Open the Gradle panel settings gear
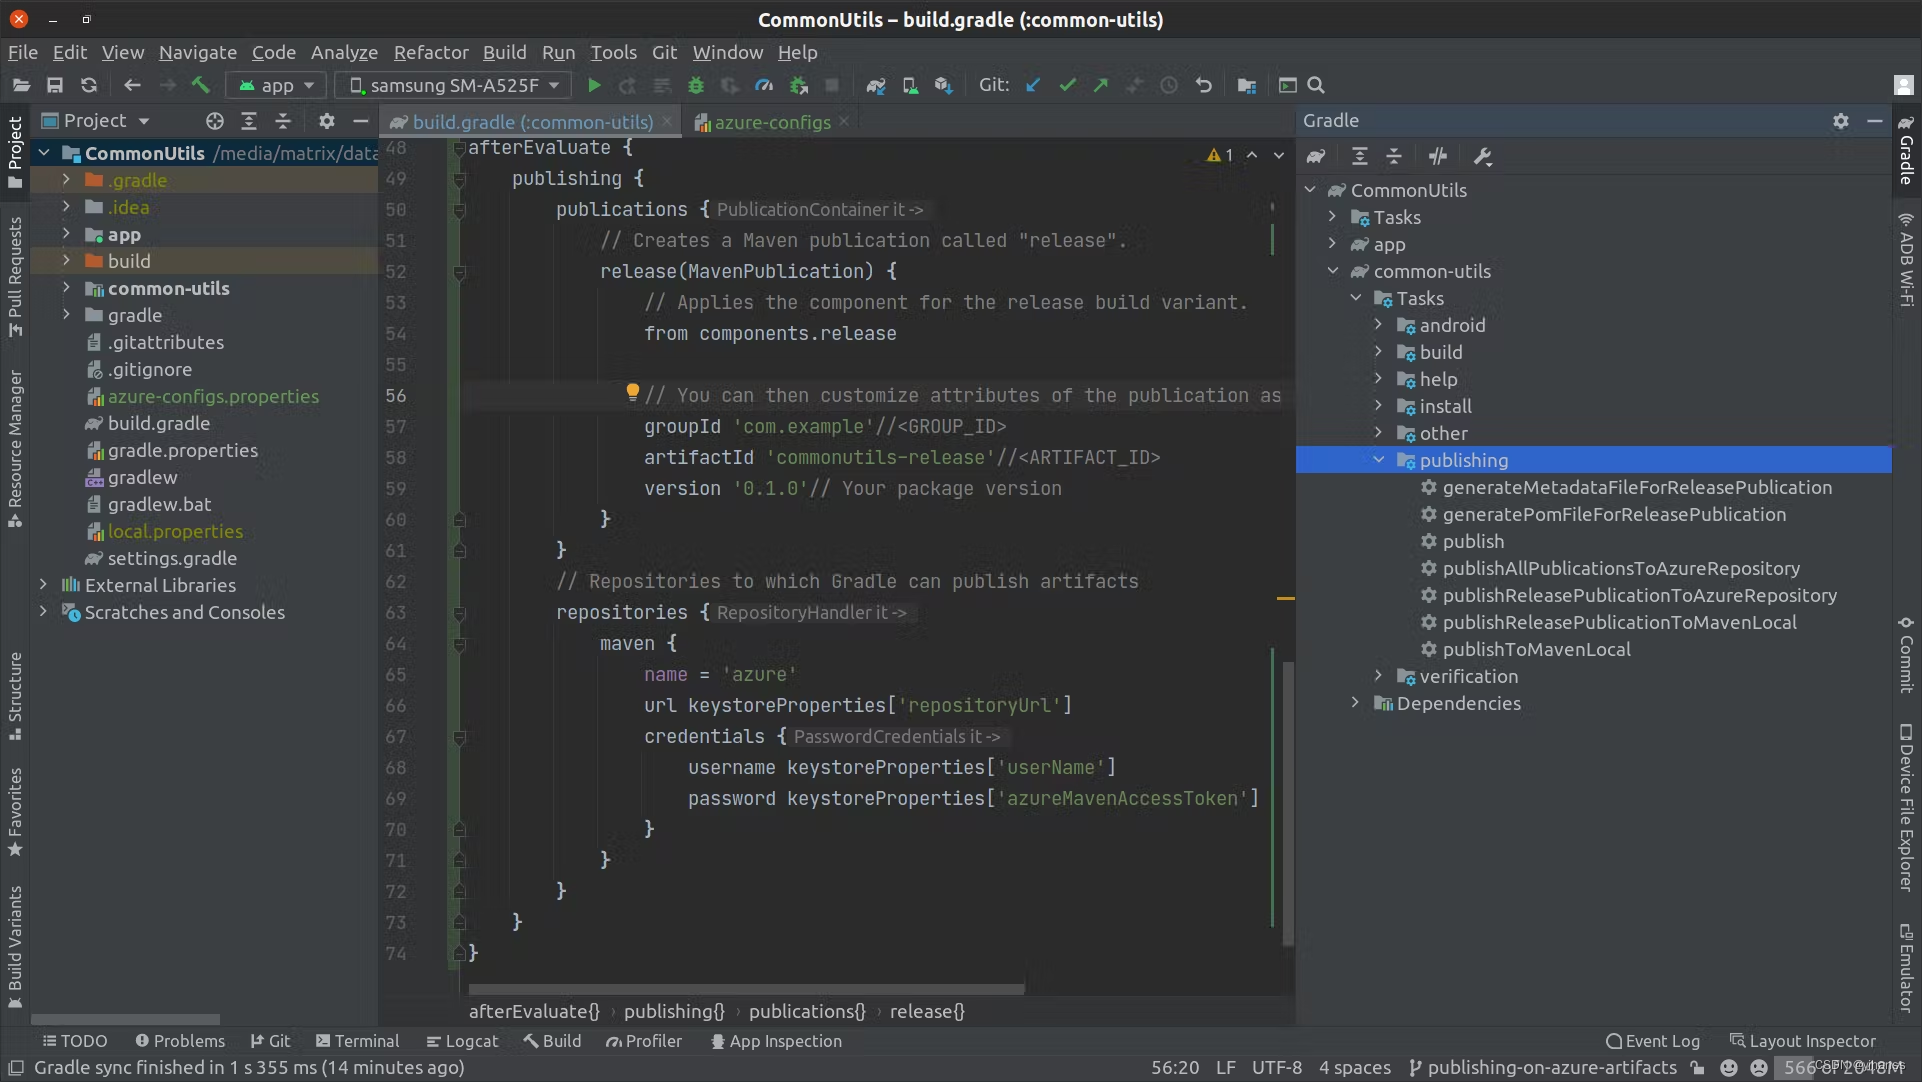This screenshot has width=1922, height=1082. coord(1841,120)
